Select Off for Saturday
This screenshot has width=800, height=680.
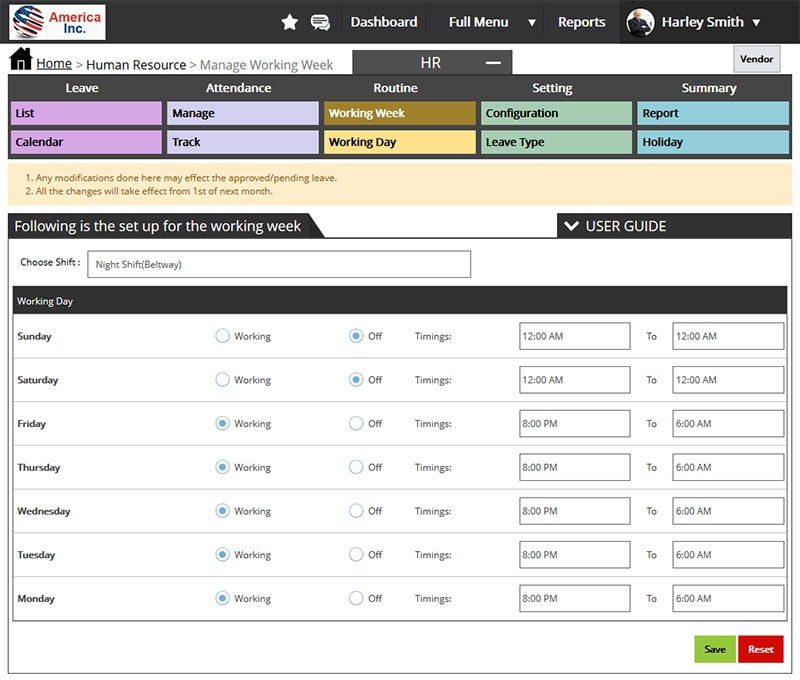point(356,380)
